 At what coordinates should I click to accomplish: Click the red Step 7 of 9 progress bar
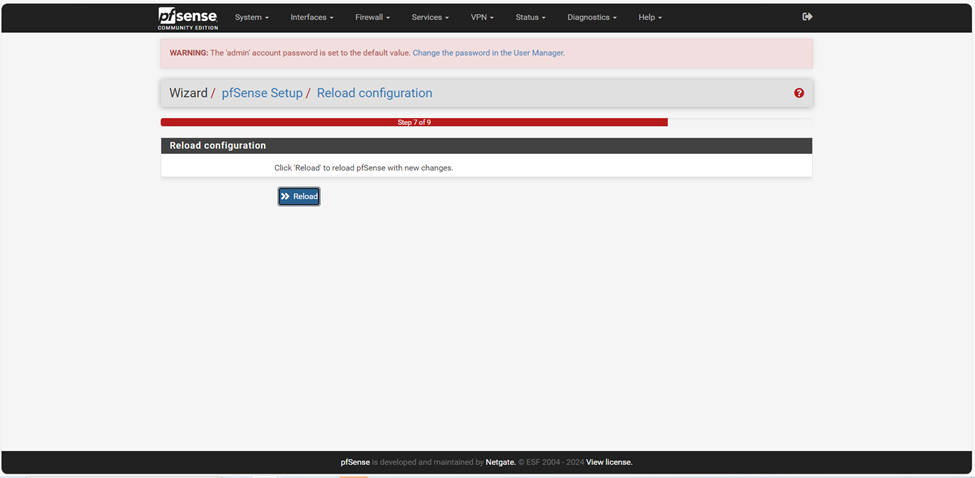tap(414, 122)
